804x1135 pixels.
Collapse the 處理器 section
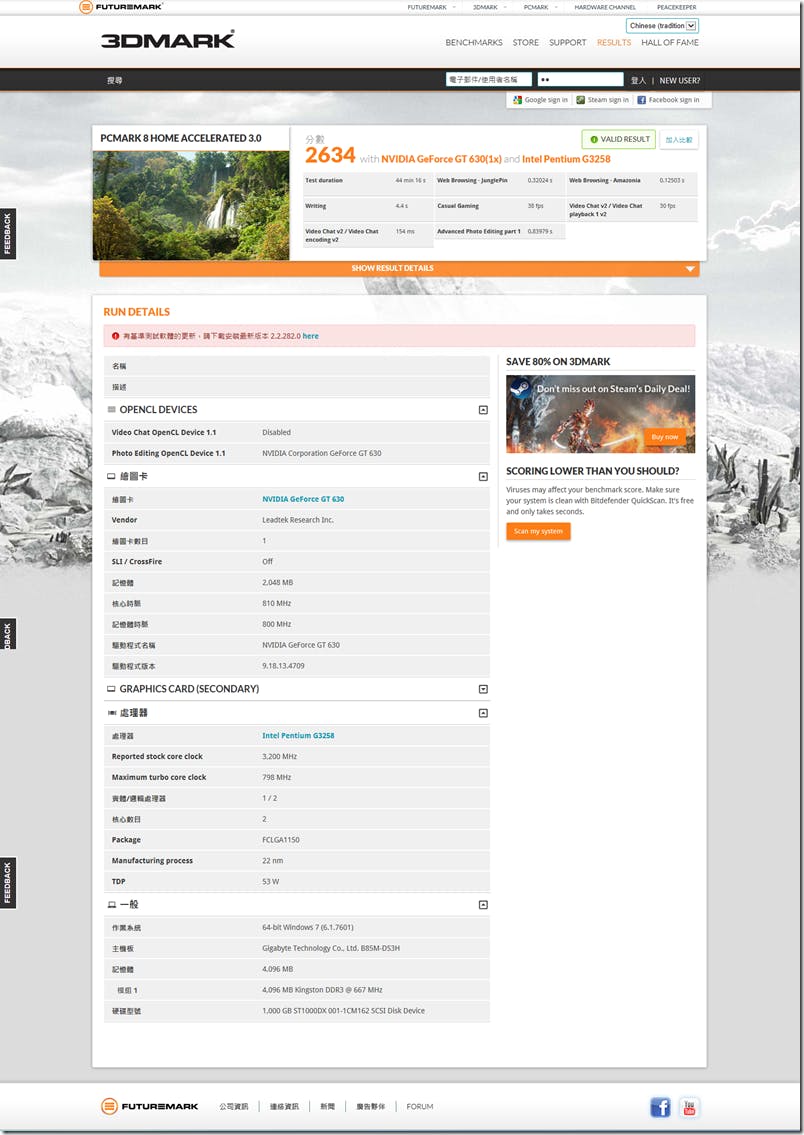483,713
